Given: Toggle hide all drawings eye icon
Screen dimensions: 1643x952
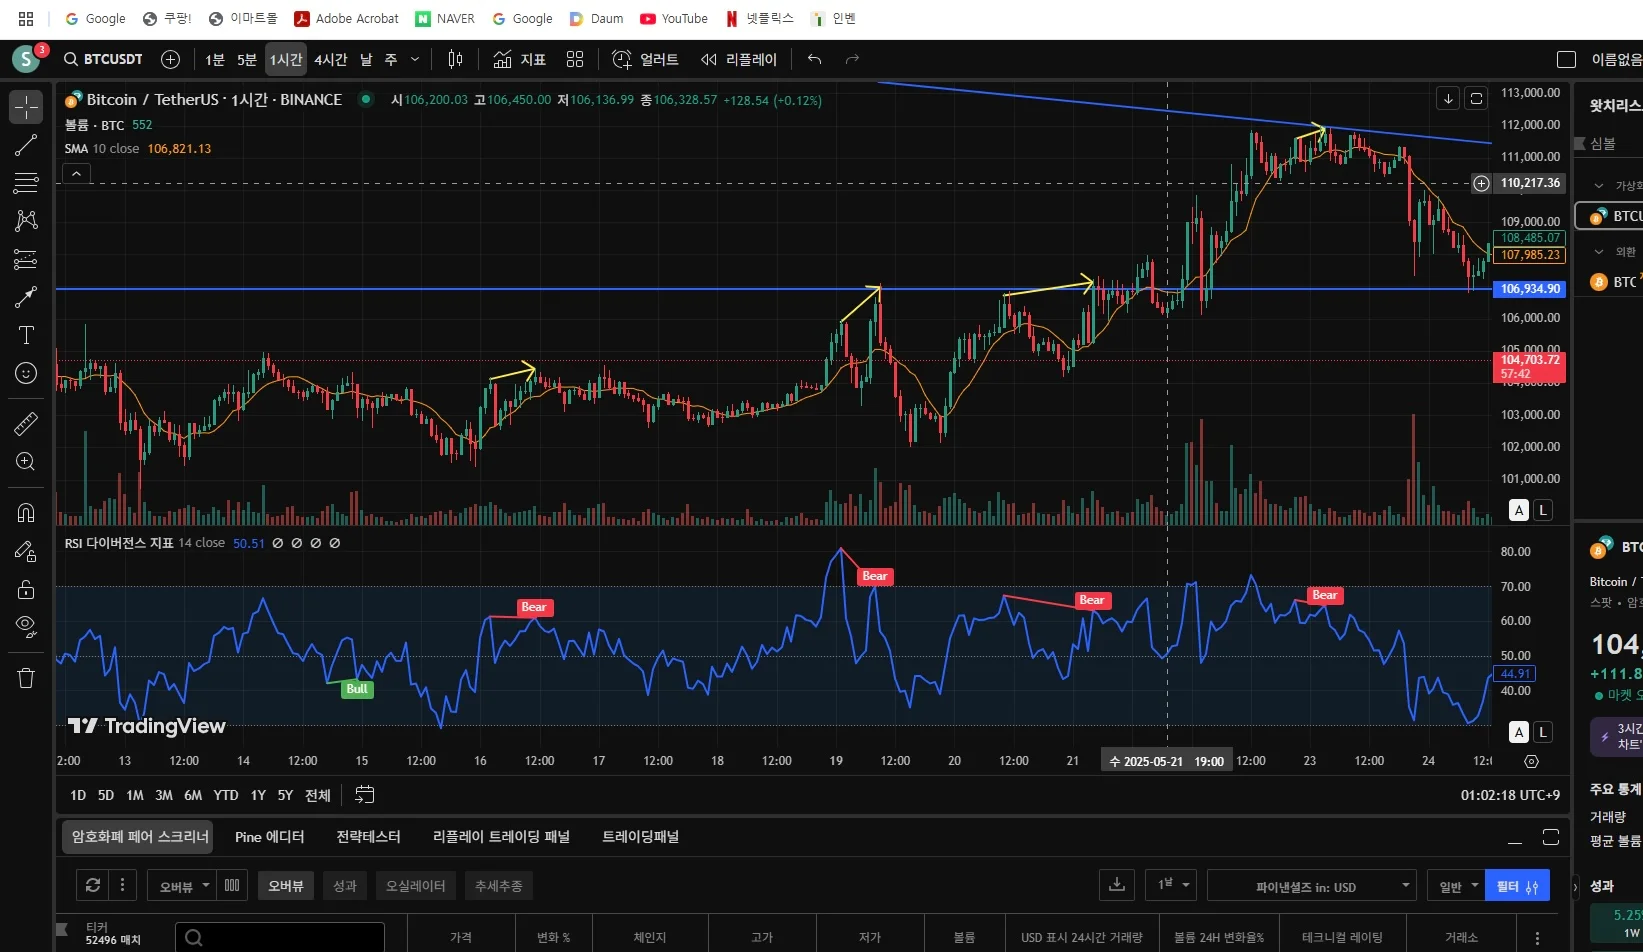Looking at the screenshot, I should point(26,627).
